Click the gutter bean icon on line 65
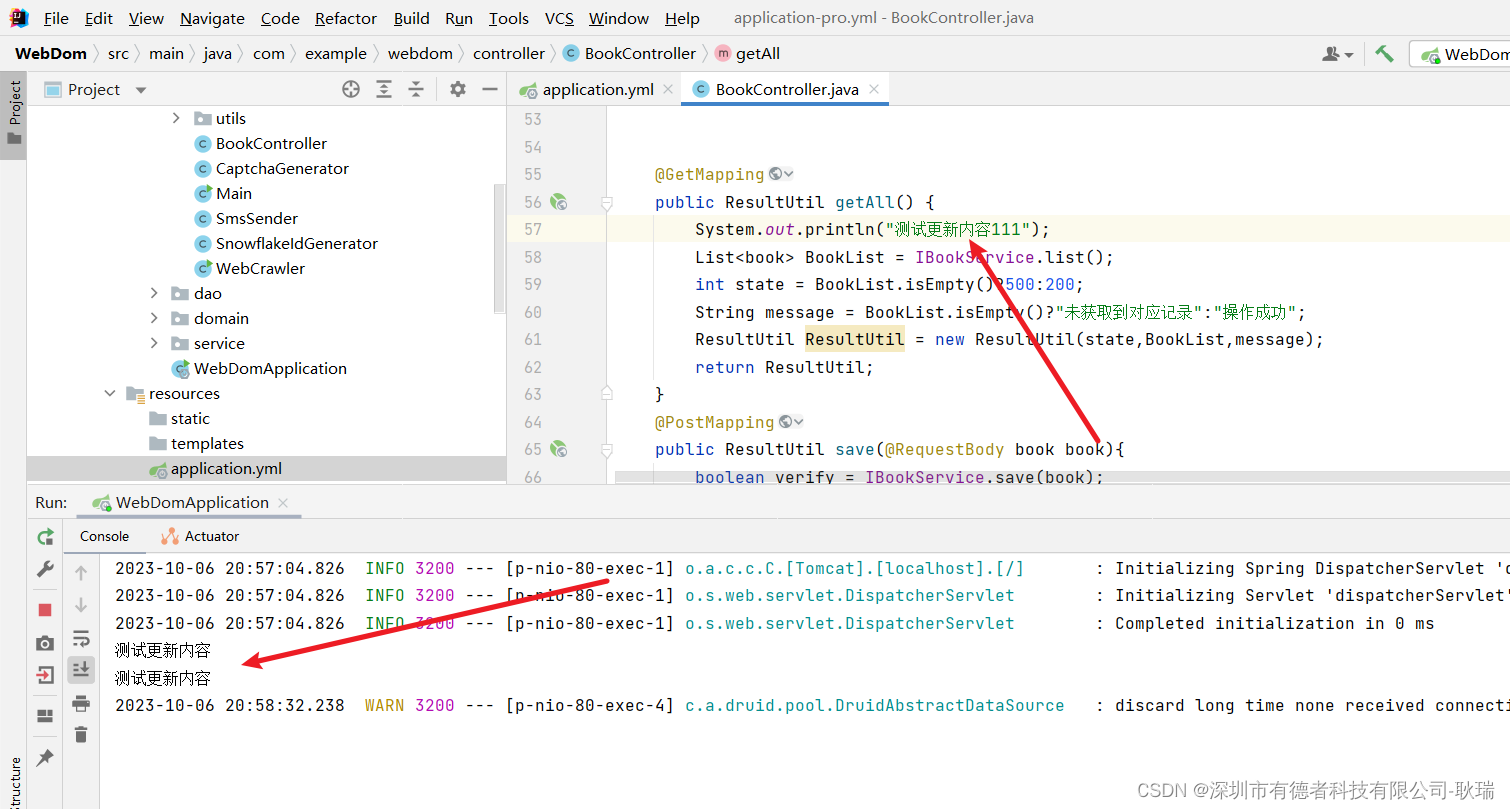 [x=559, y=449]
